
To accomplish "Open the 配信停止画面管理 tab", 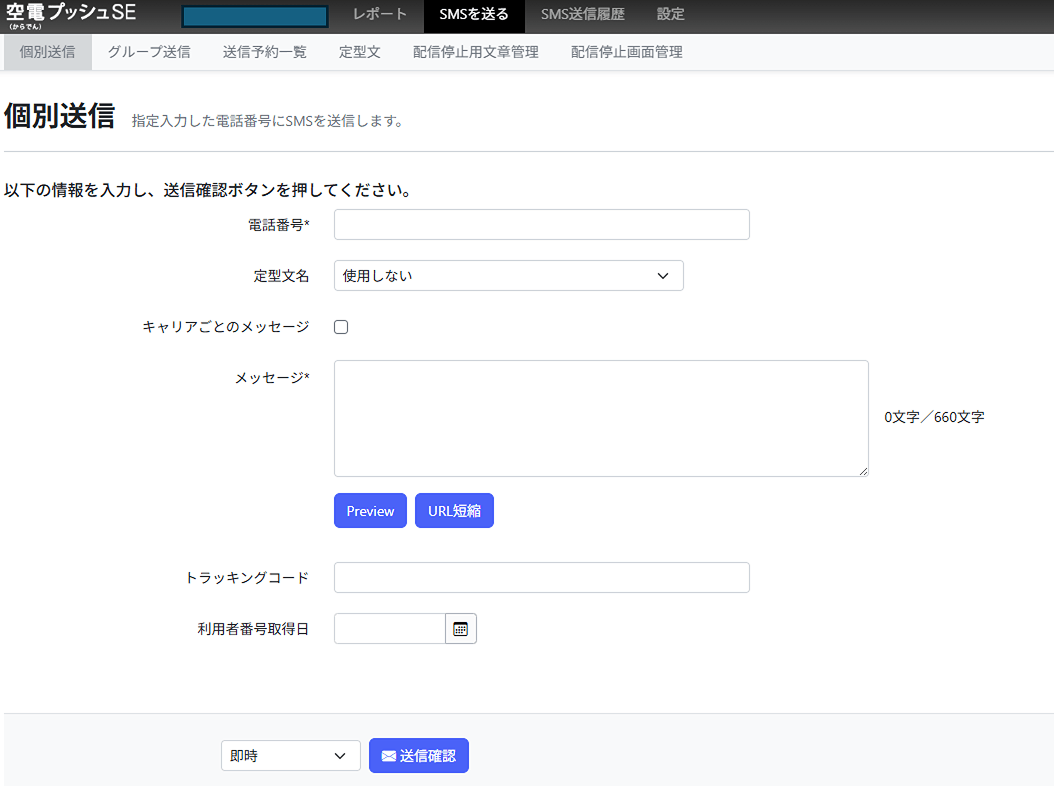I will (626, 52).
